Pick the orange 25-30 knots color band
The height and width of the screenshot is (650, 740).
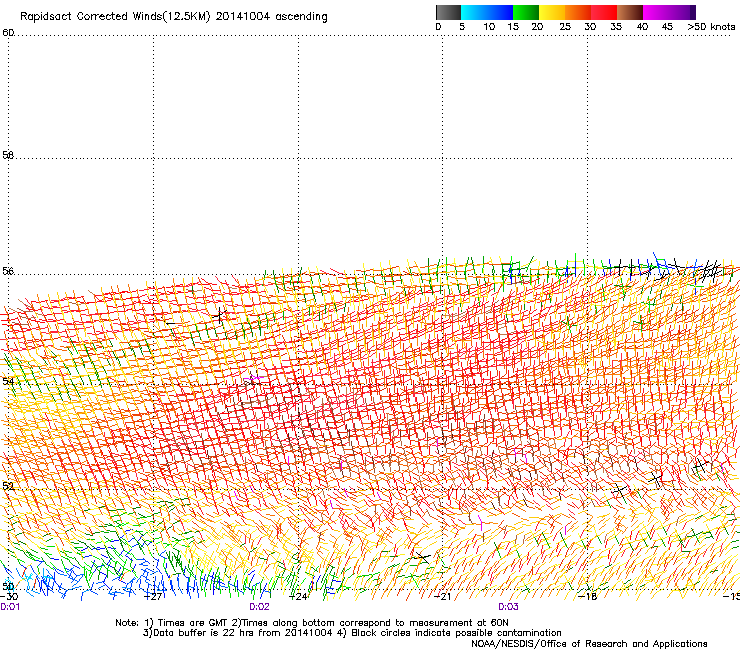click(x=578, y=12)
